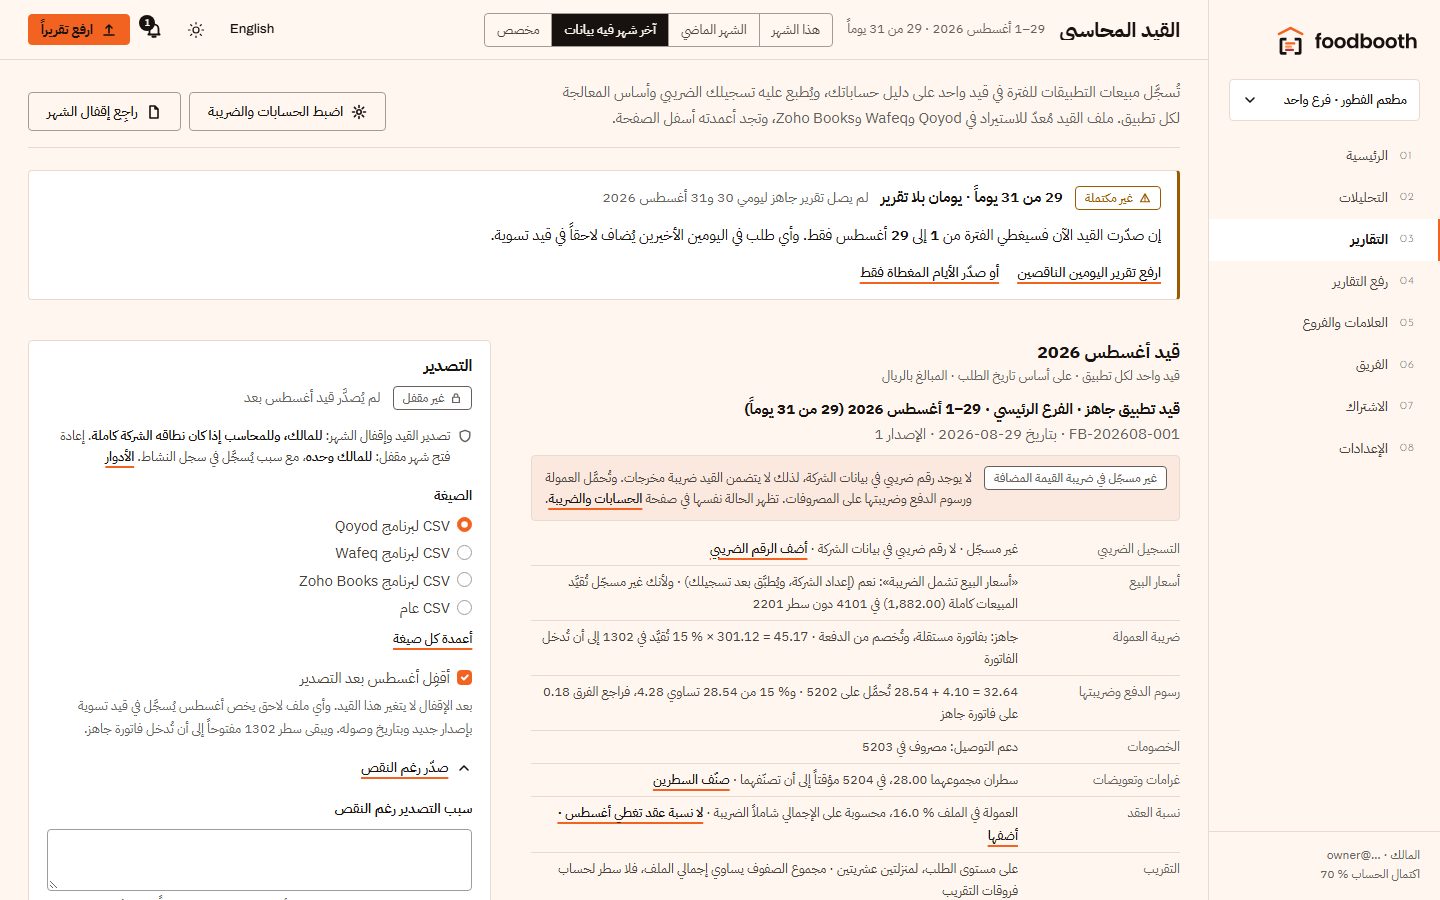Open الإعدادات in the sidebar
Image resolution: width=1440 pixels, height=900 pixels.
click(1324, 448)
